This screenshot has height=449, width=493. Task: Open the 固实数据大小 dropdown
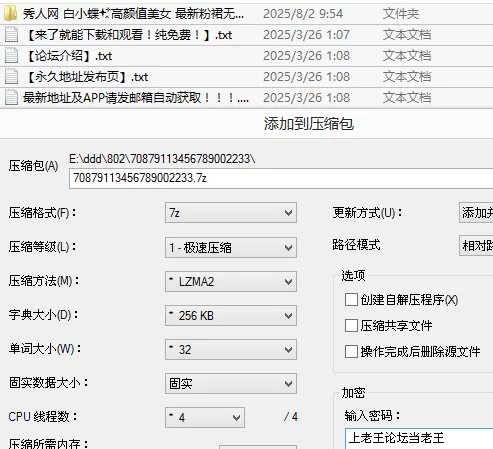pyautogui.click(x=231, y=384)
